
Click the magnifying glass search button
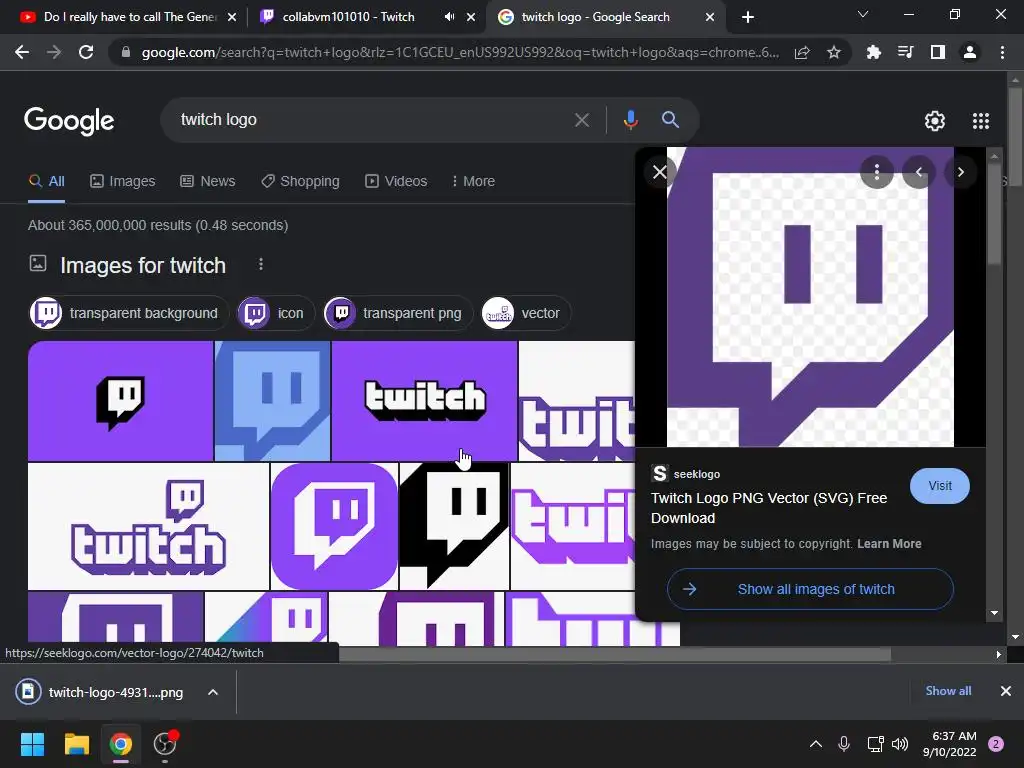pyautogui.click(x=670, y=120)
